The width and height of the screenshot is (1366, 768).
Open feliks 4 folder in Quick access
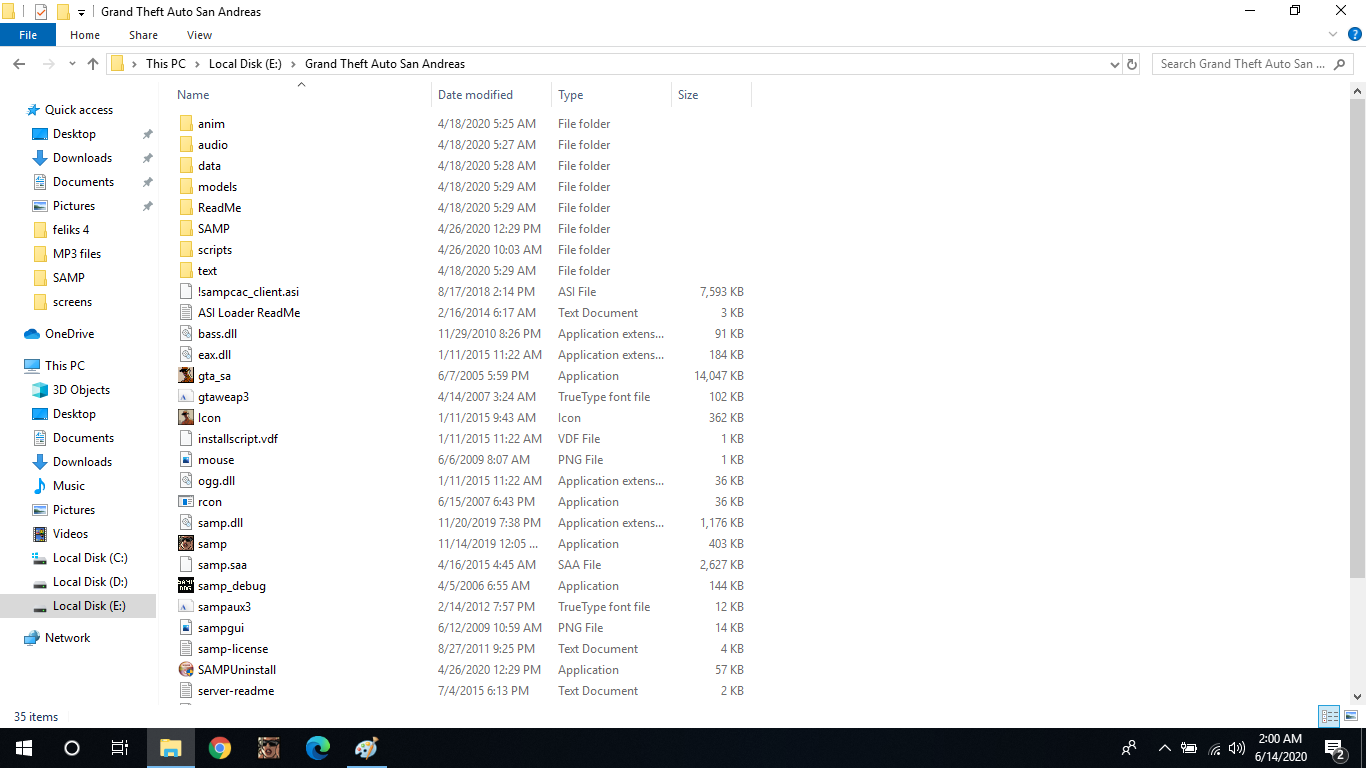(x=71, y=230)
